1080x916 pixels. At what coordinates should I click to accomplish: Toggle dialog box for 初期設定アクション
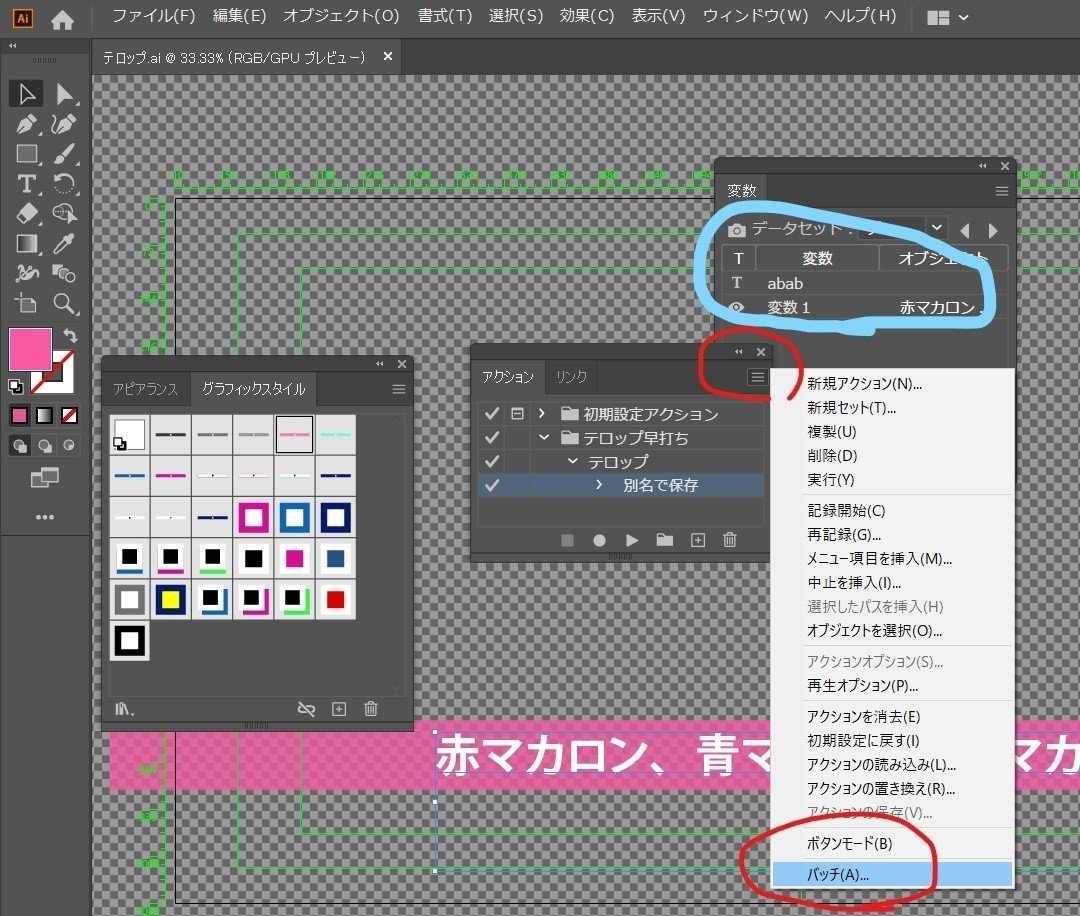pos(517,413)
